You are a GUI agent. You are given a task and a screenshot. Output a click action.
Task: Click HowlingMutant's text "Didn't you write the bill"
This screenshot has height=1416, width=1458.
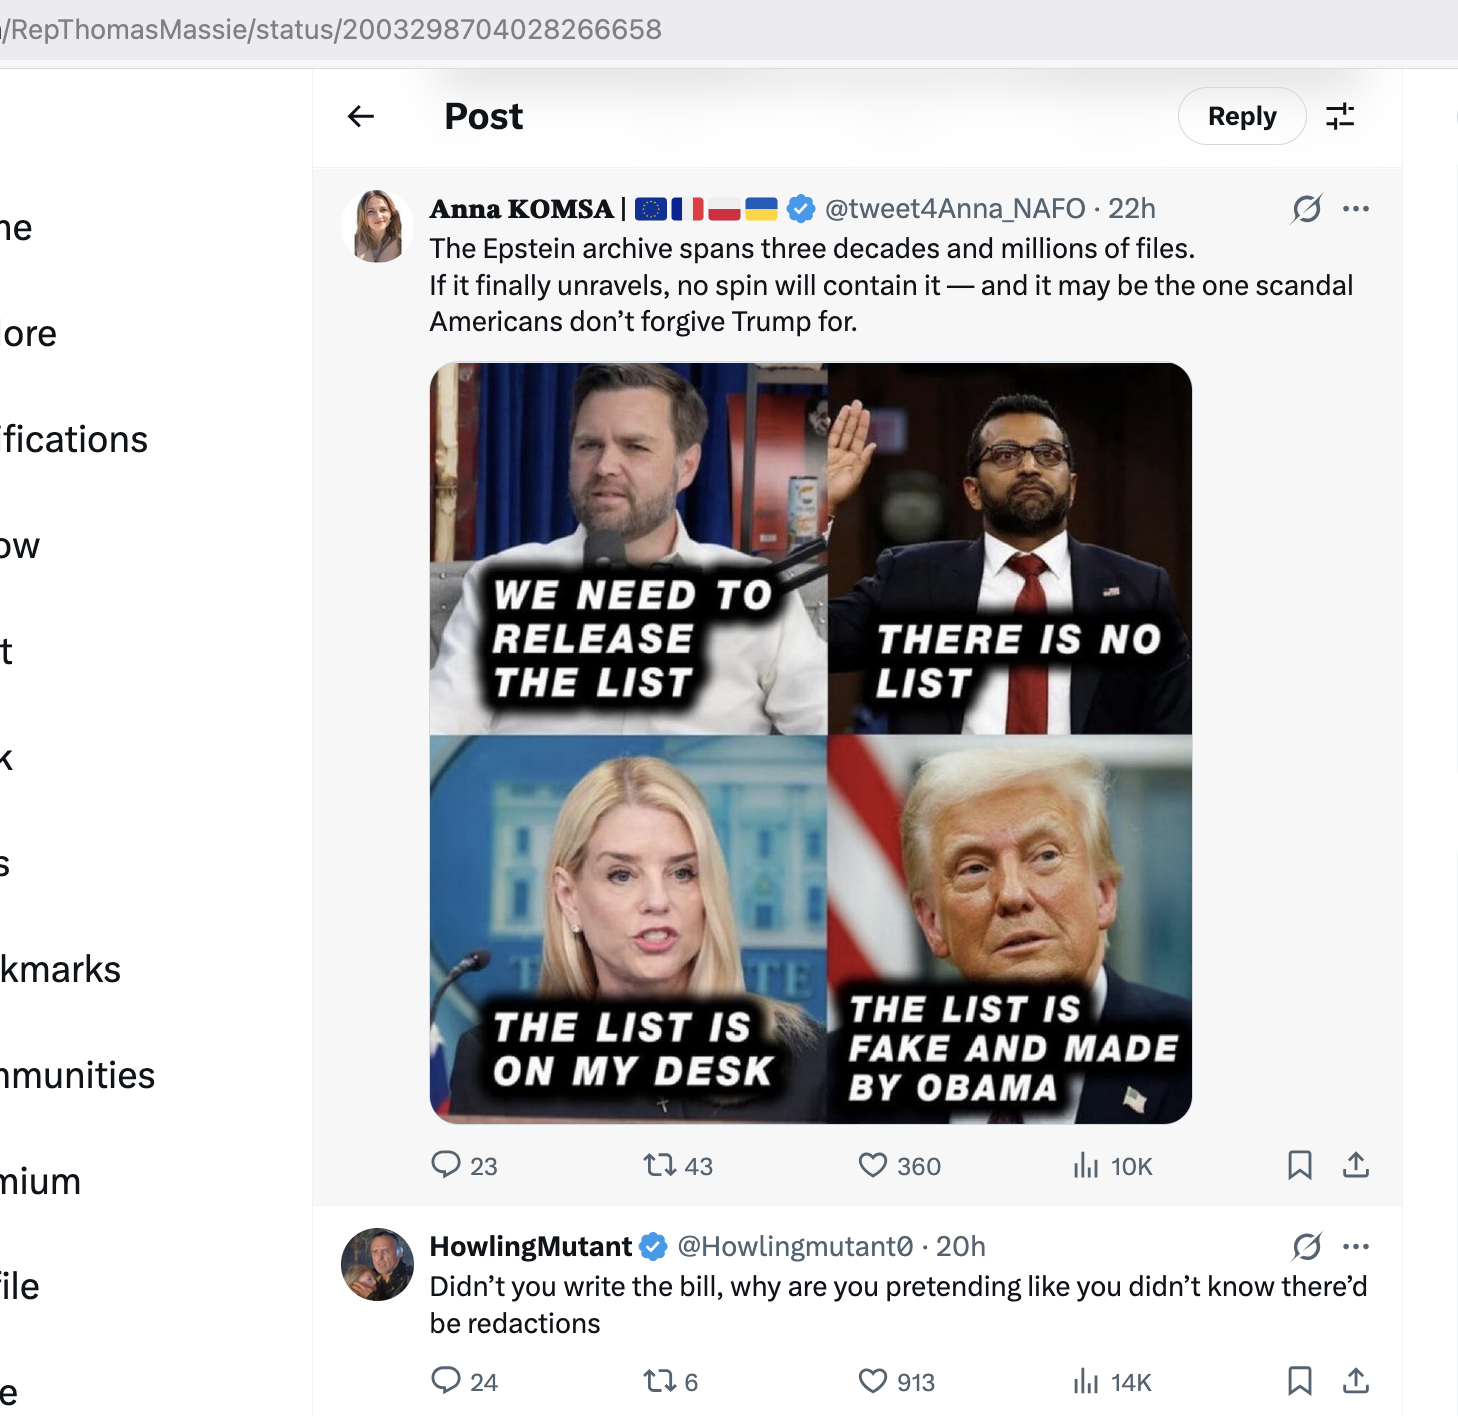576,1286
